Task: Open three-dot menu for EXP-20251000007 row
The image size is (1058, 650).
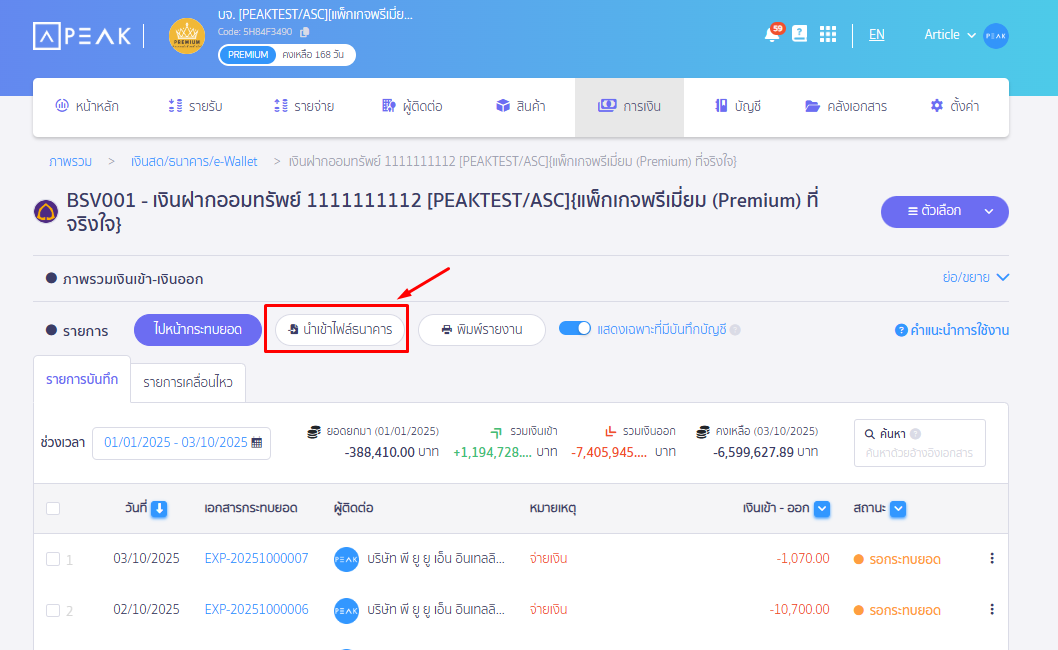Action: (x=991, y=559)
